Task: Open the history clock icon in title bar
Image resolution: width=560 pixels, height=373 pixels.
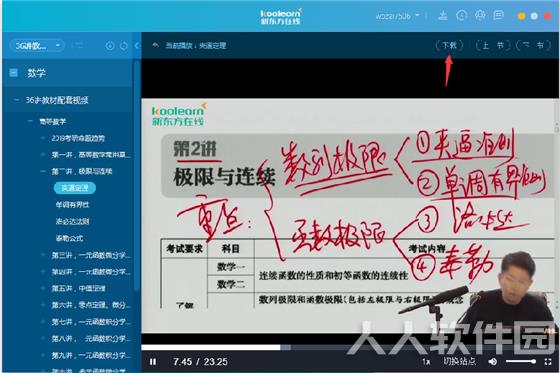Action: pos(461,16)
